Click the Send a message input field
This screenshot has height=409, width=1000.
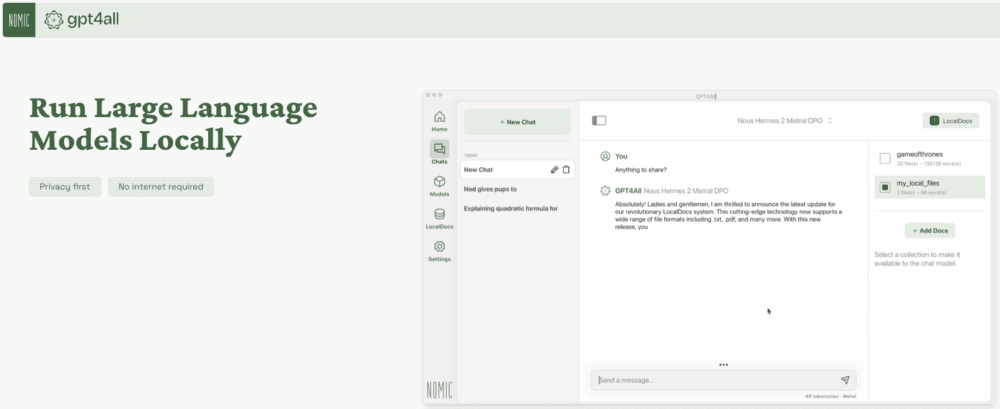(x=723, y=380)
